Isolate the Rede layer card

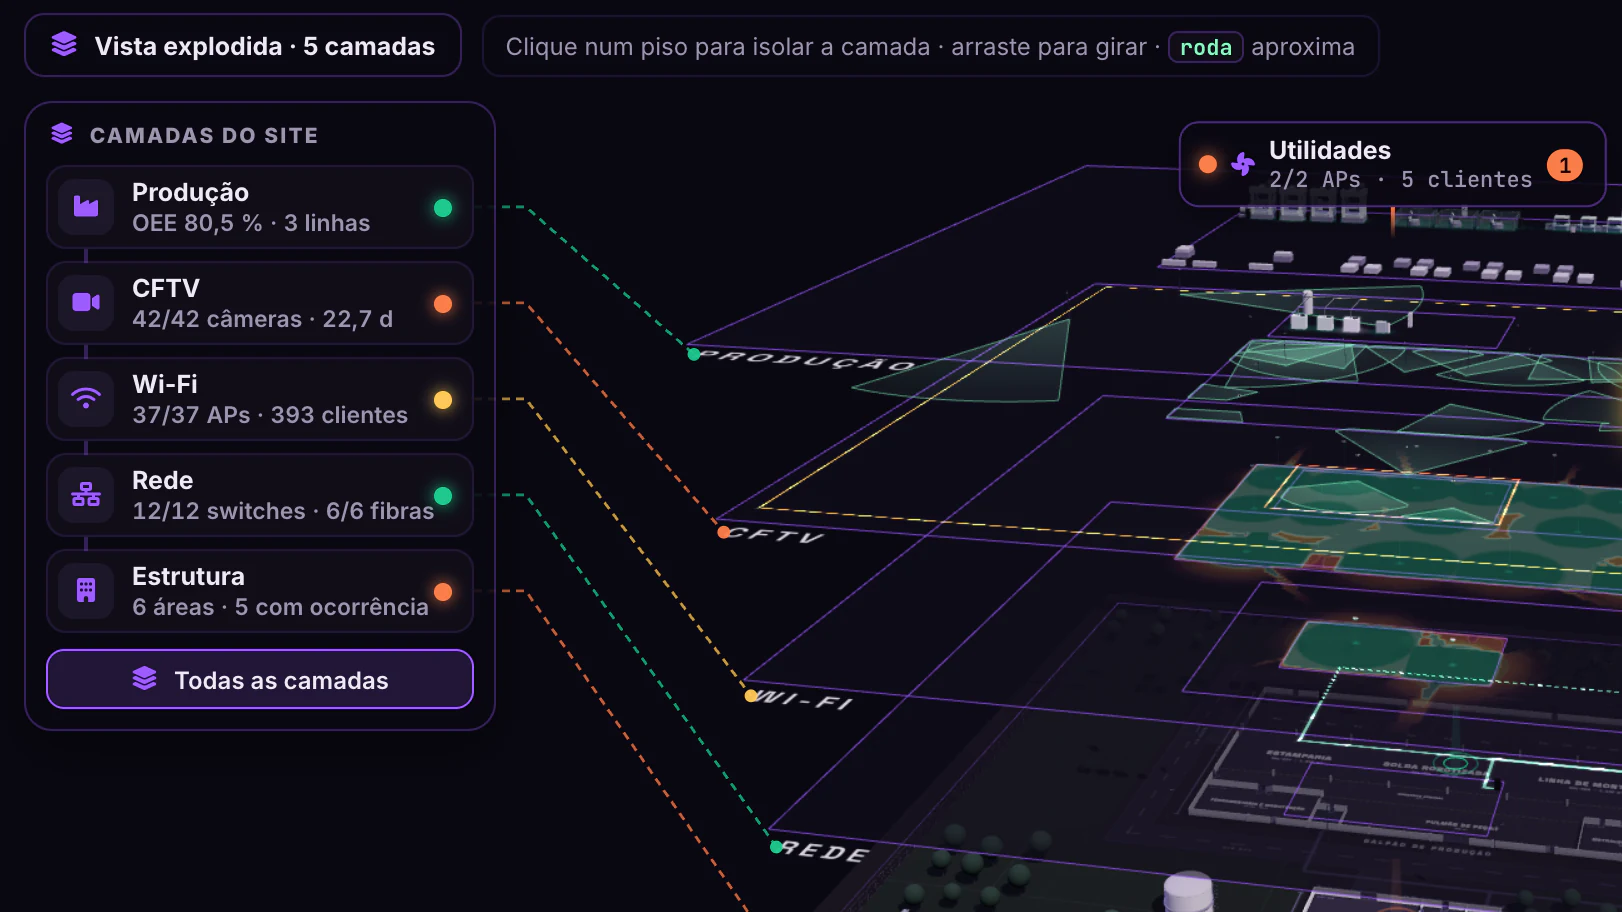click(260, 495)
